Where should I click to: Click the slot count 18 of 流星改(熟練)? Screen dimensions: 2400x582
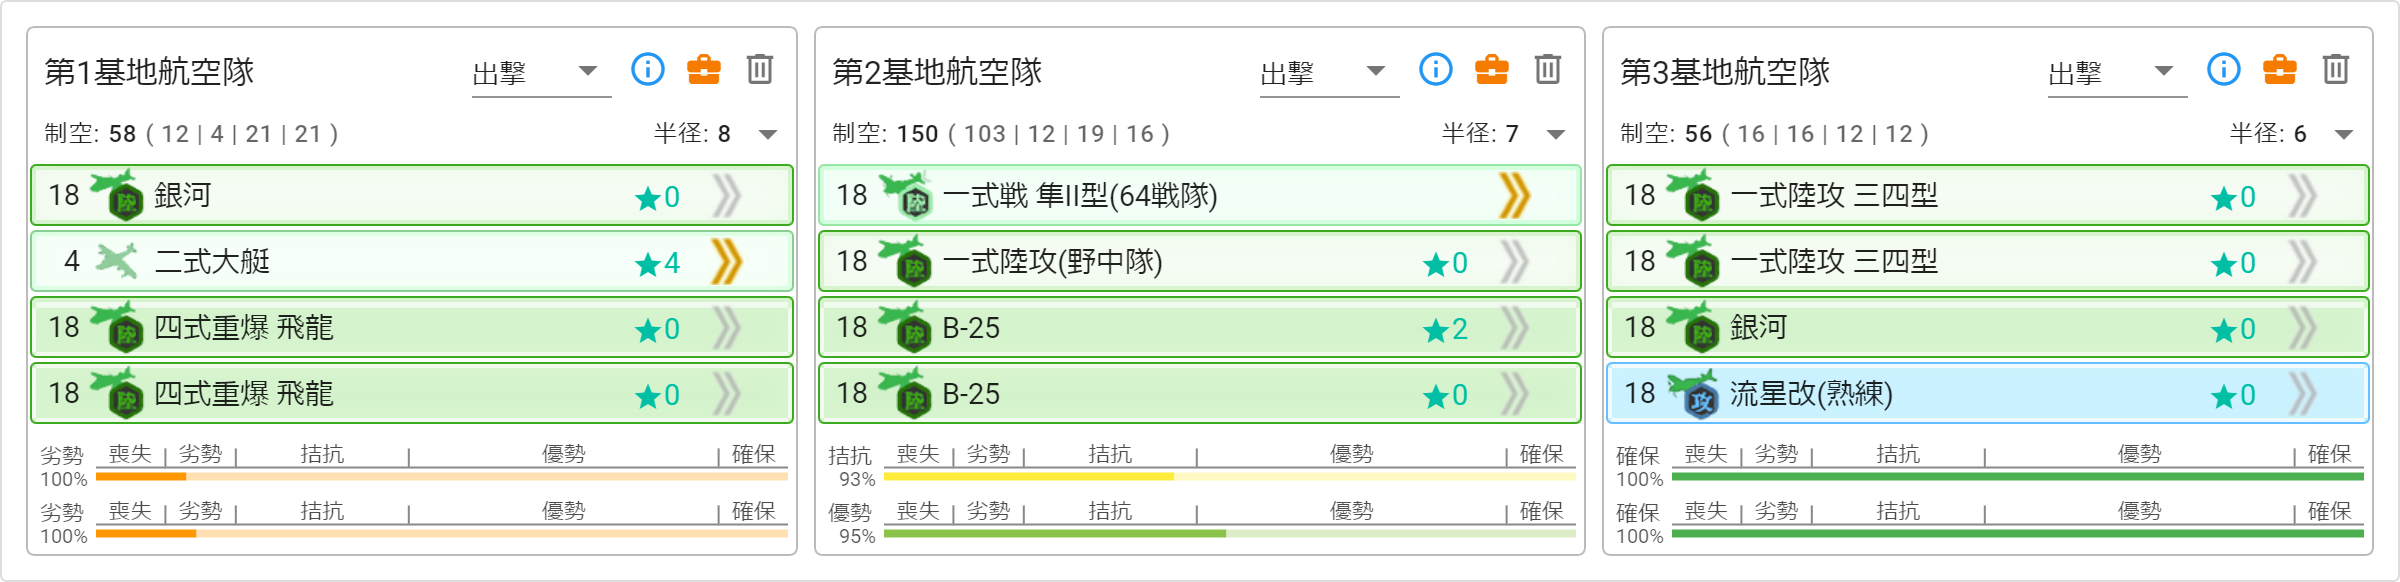click(1640, 393)
